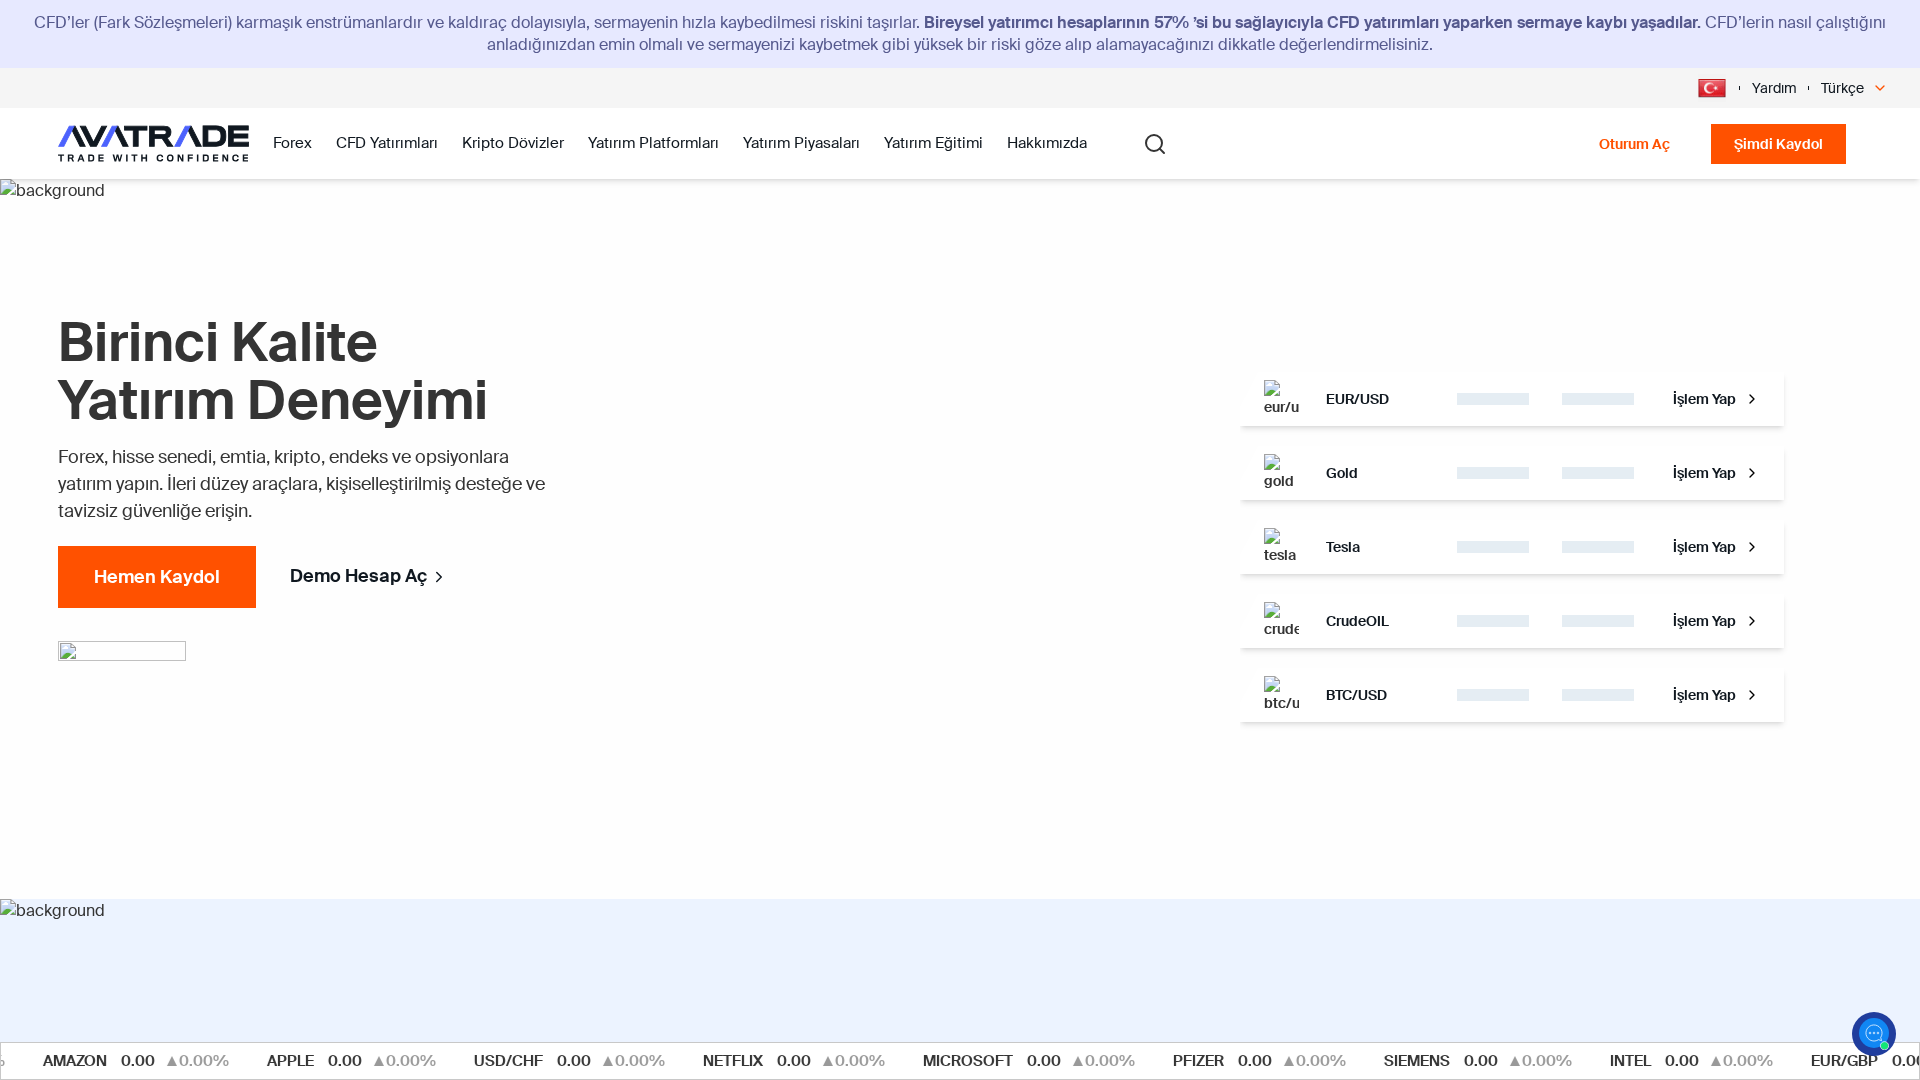
Task: Select the EUR/USD instrument icon
Action: click(1281, 398)
